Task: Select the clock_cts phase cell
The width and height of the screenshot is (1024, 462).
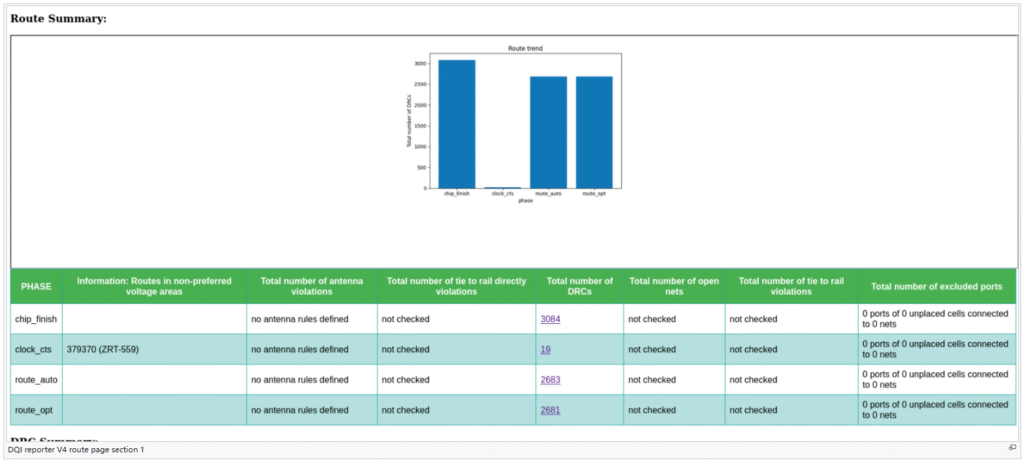Action: pyautogui.click(x=36, y=350)
